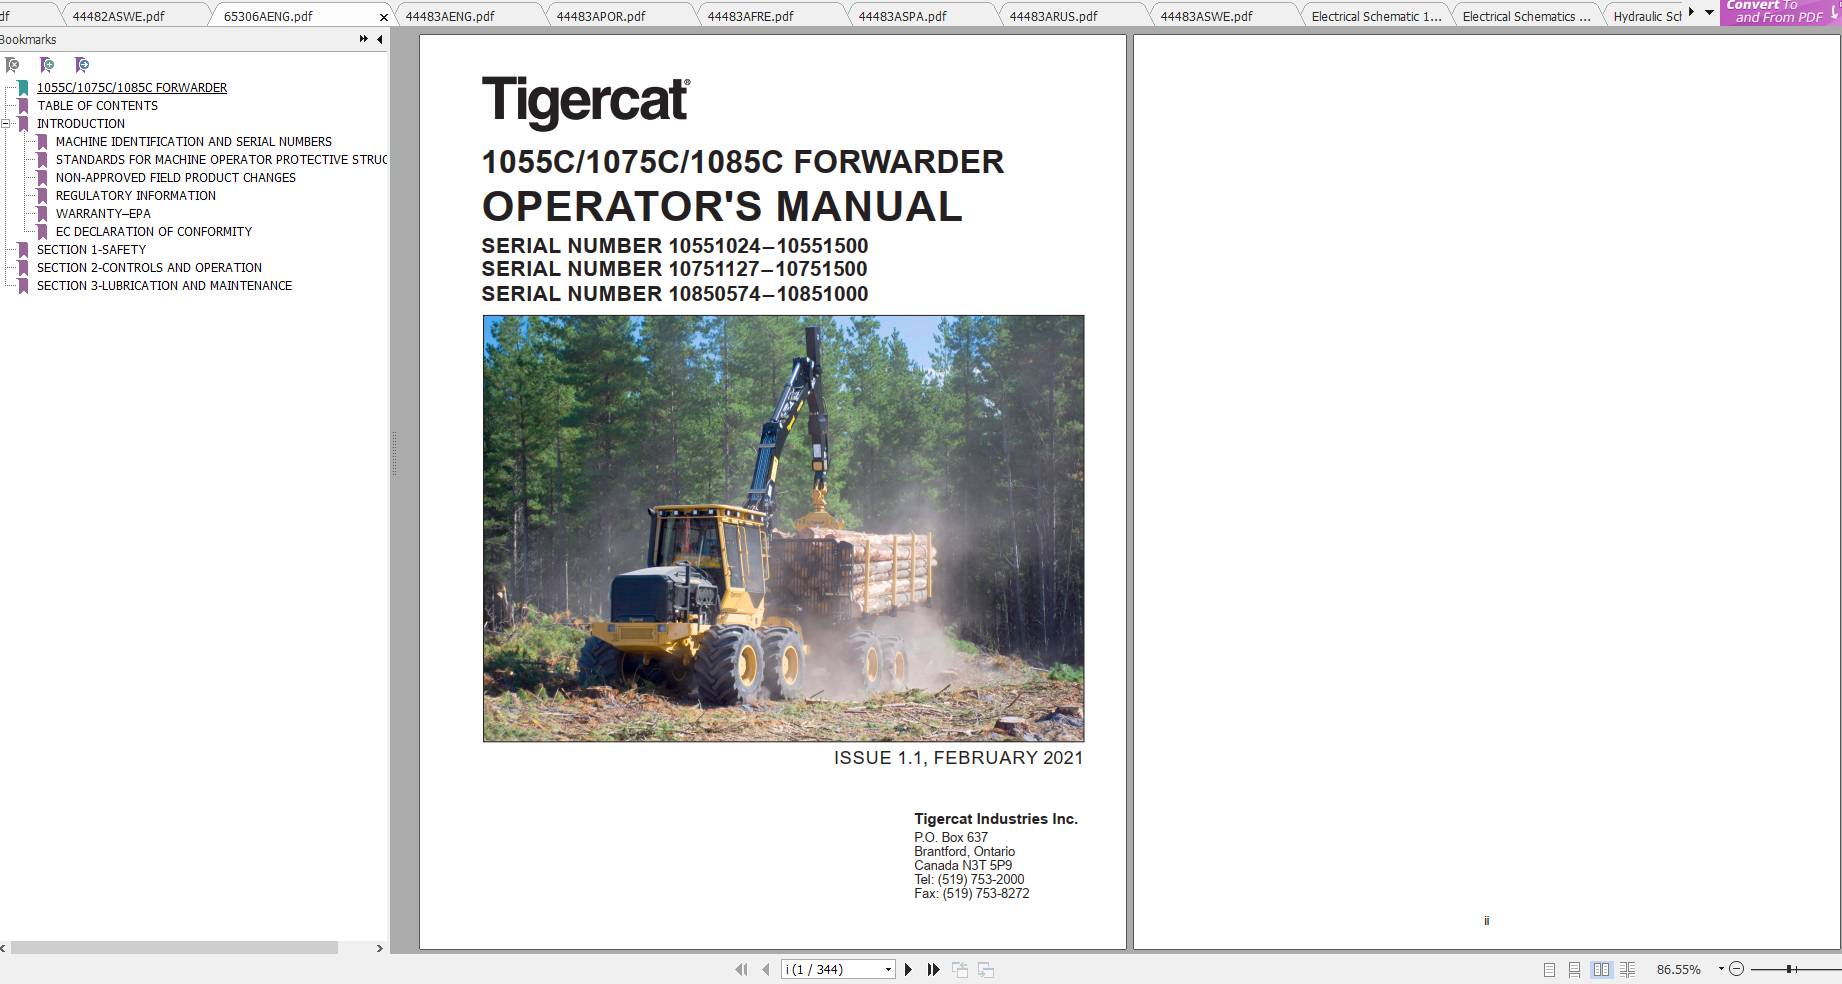Open the zoom percentage dropdown
The width and height of the screenshot is (1842, 984).
click(1721, 969)
